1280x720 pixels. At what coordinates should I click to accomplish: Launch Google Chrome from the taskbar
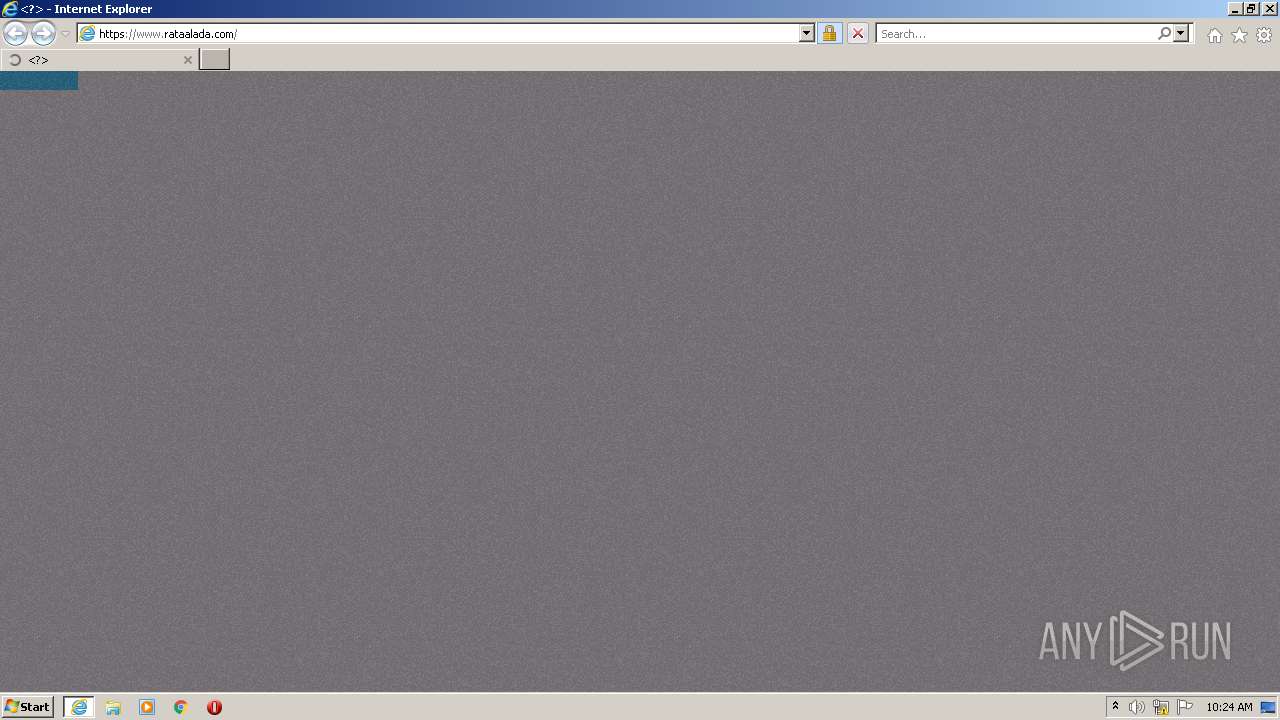[x=181, y=707]
